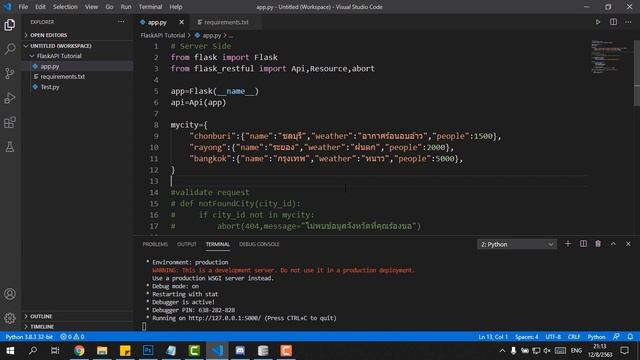Open File Explorer from taskbar
This screenshot has height=360, width=640.
point(102,351)
